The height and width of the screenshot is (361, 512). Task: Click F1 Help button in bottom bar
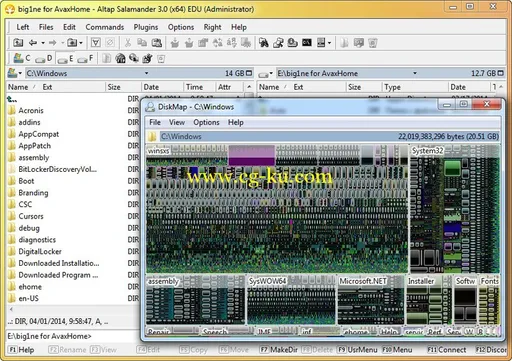tap(21, 350)
